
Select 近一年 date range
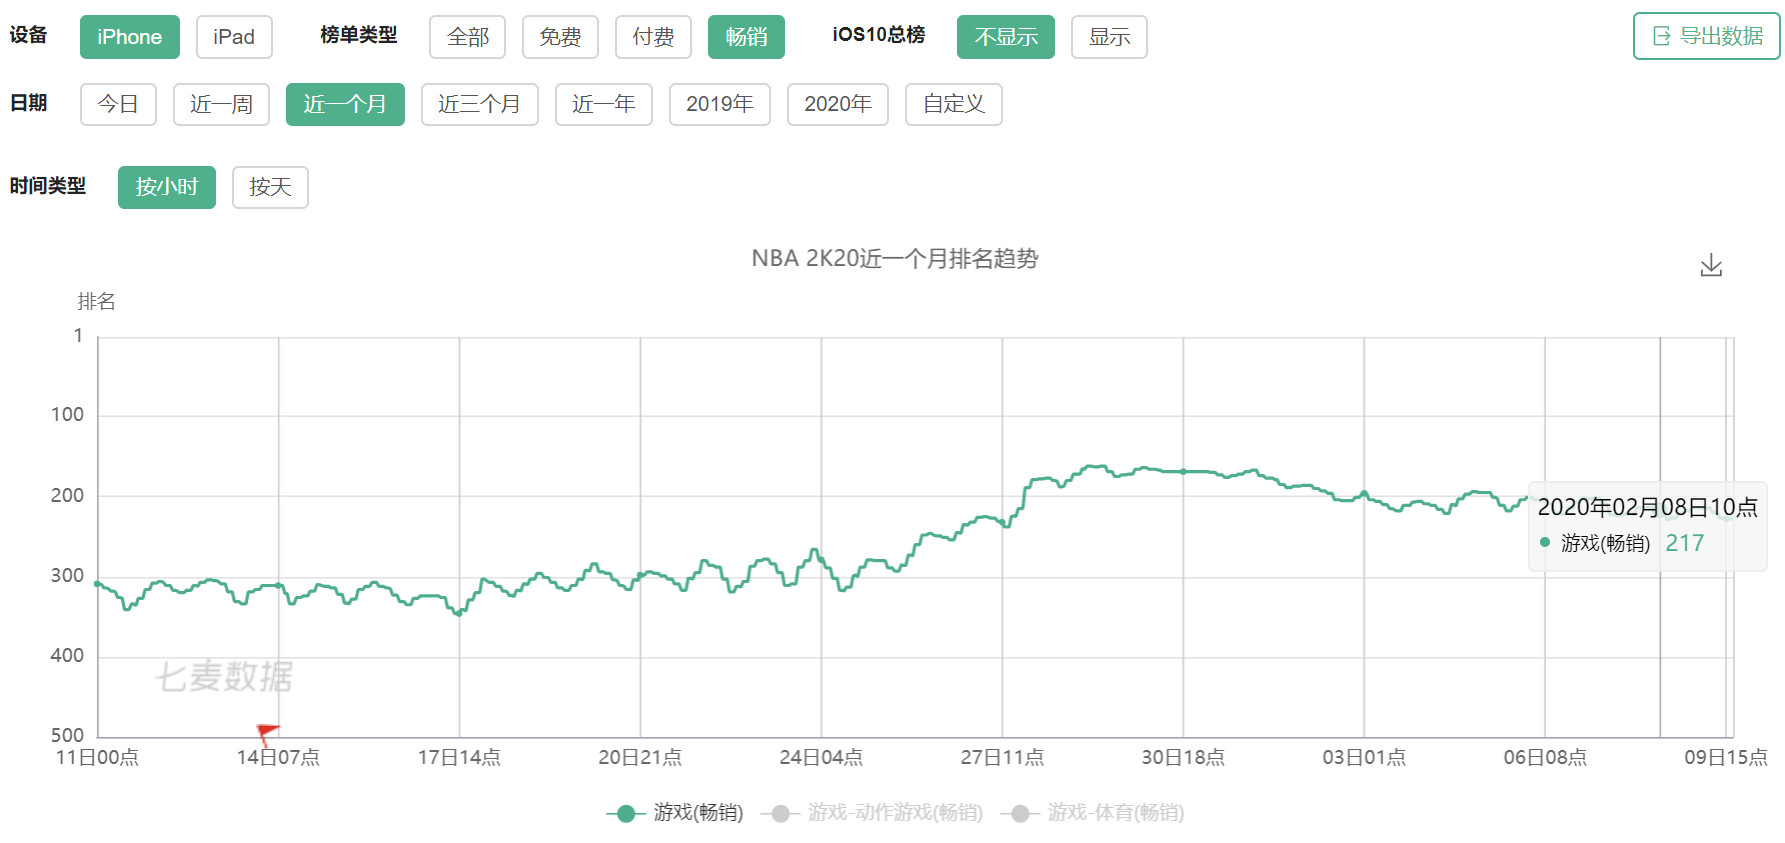click(x=603, y=104)
